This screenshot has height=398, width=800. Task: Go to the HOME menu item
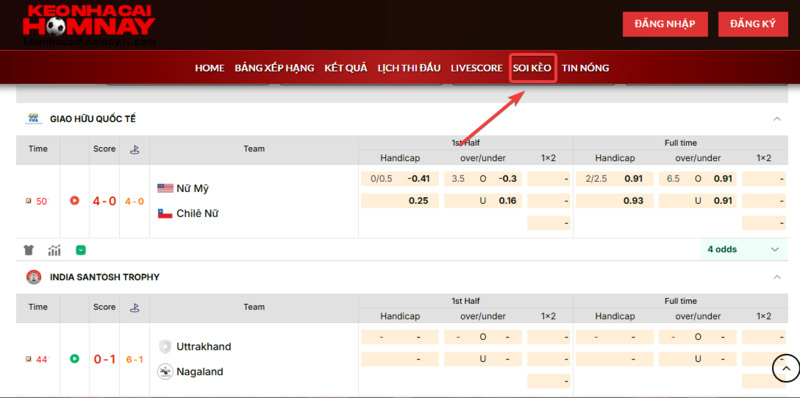coord(210,68)
